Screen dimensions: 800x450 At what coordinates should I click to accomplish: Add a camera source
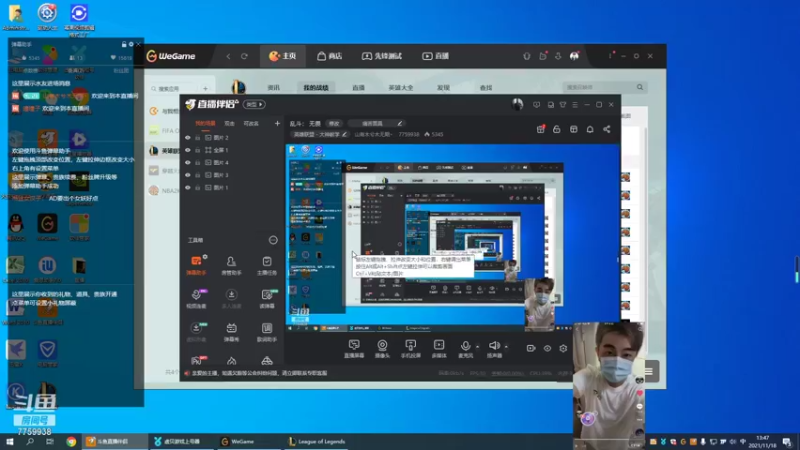click(382, 348)
